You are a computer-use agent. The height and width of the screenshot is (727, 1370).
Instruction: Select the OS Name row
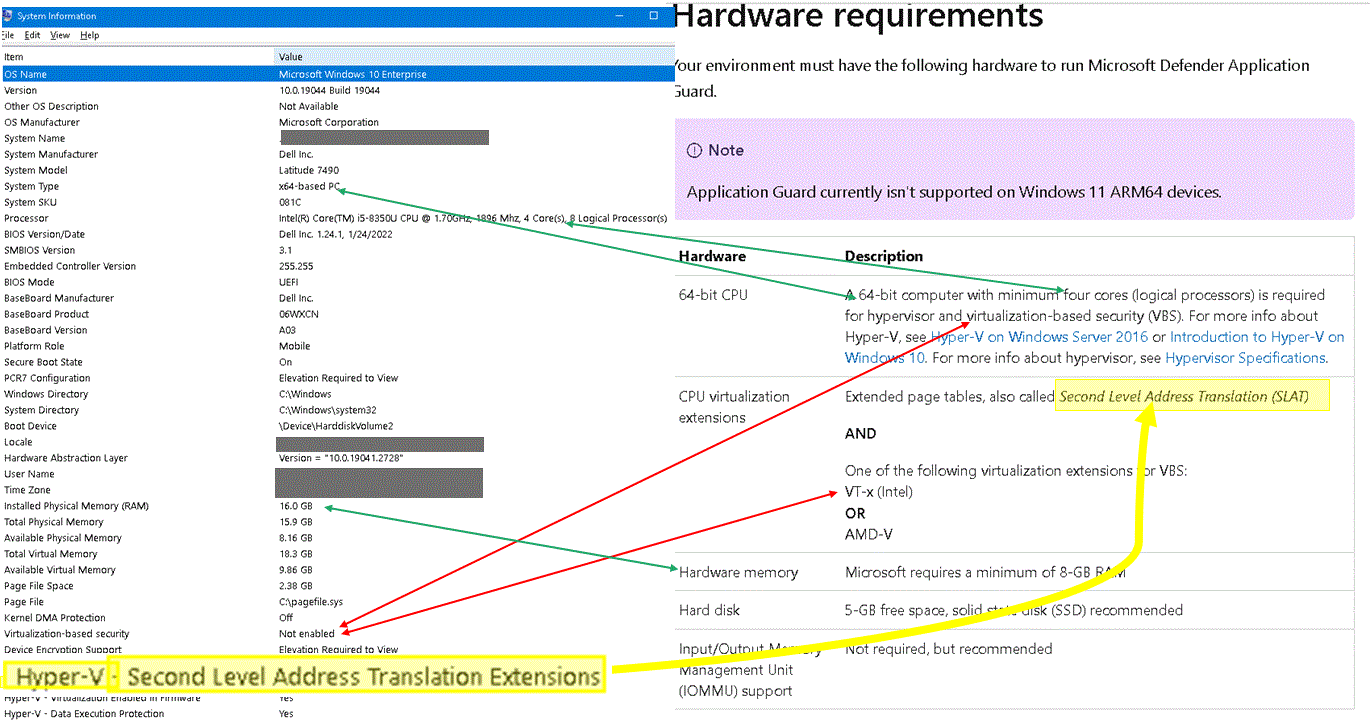point(337,74)
